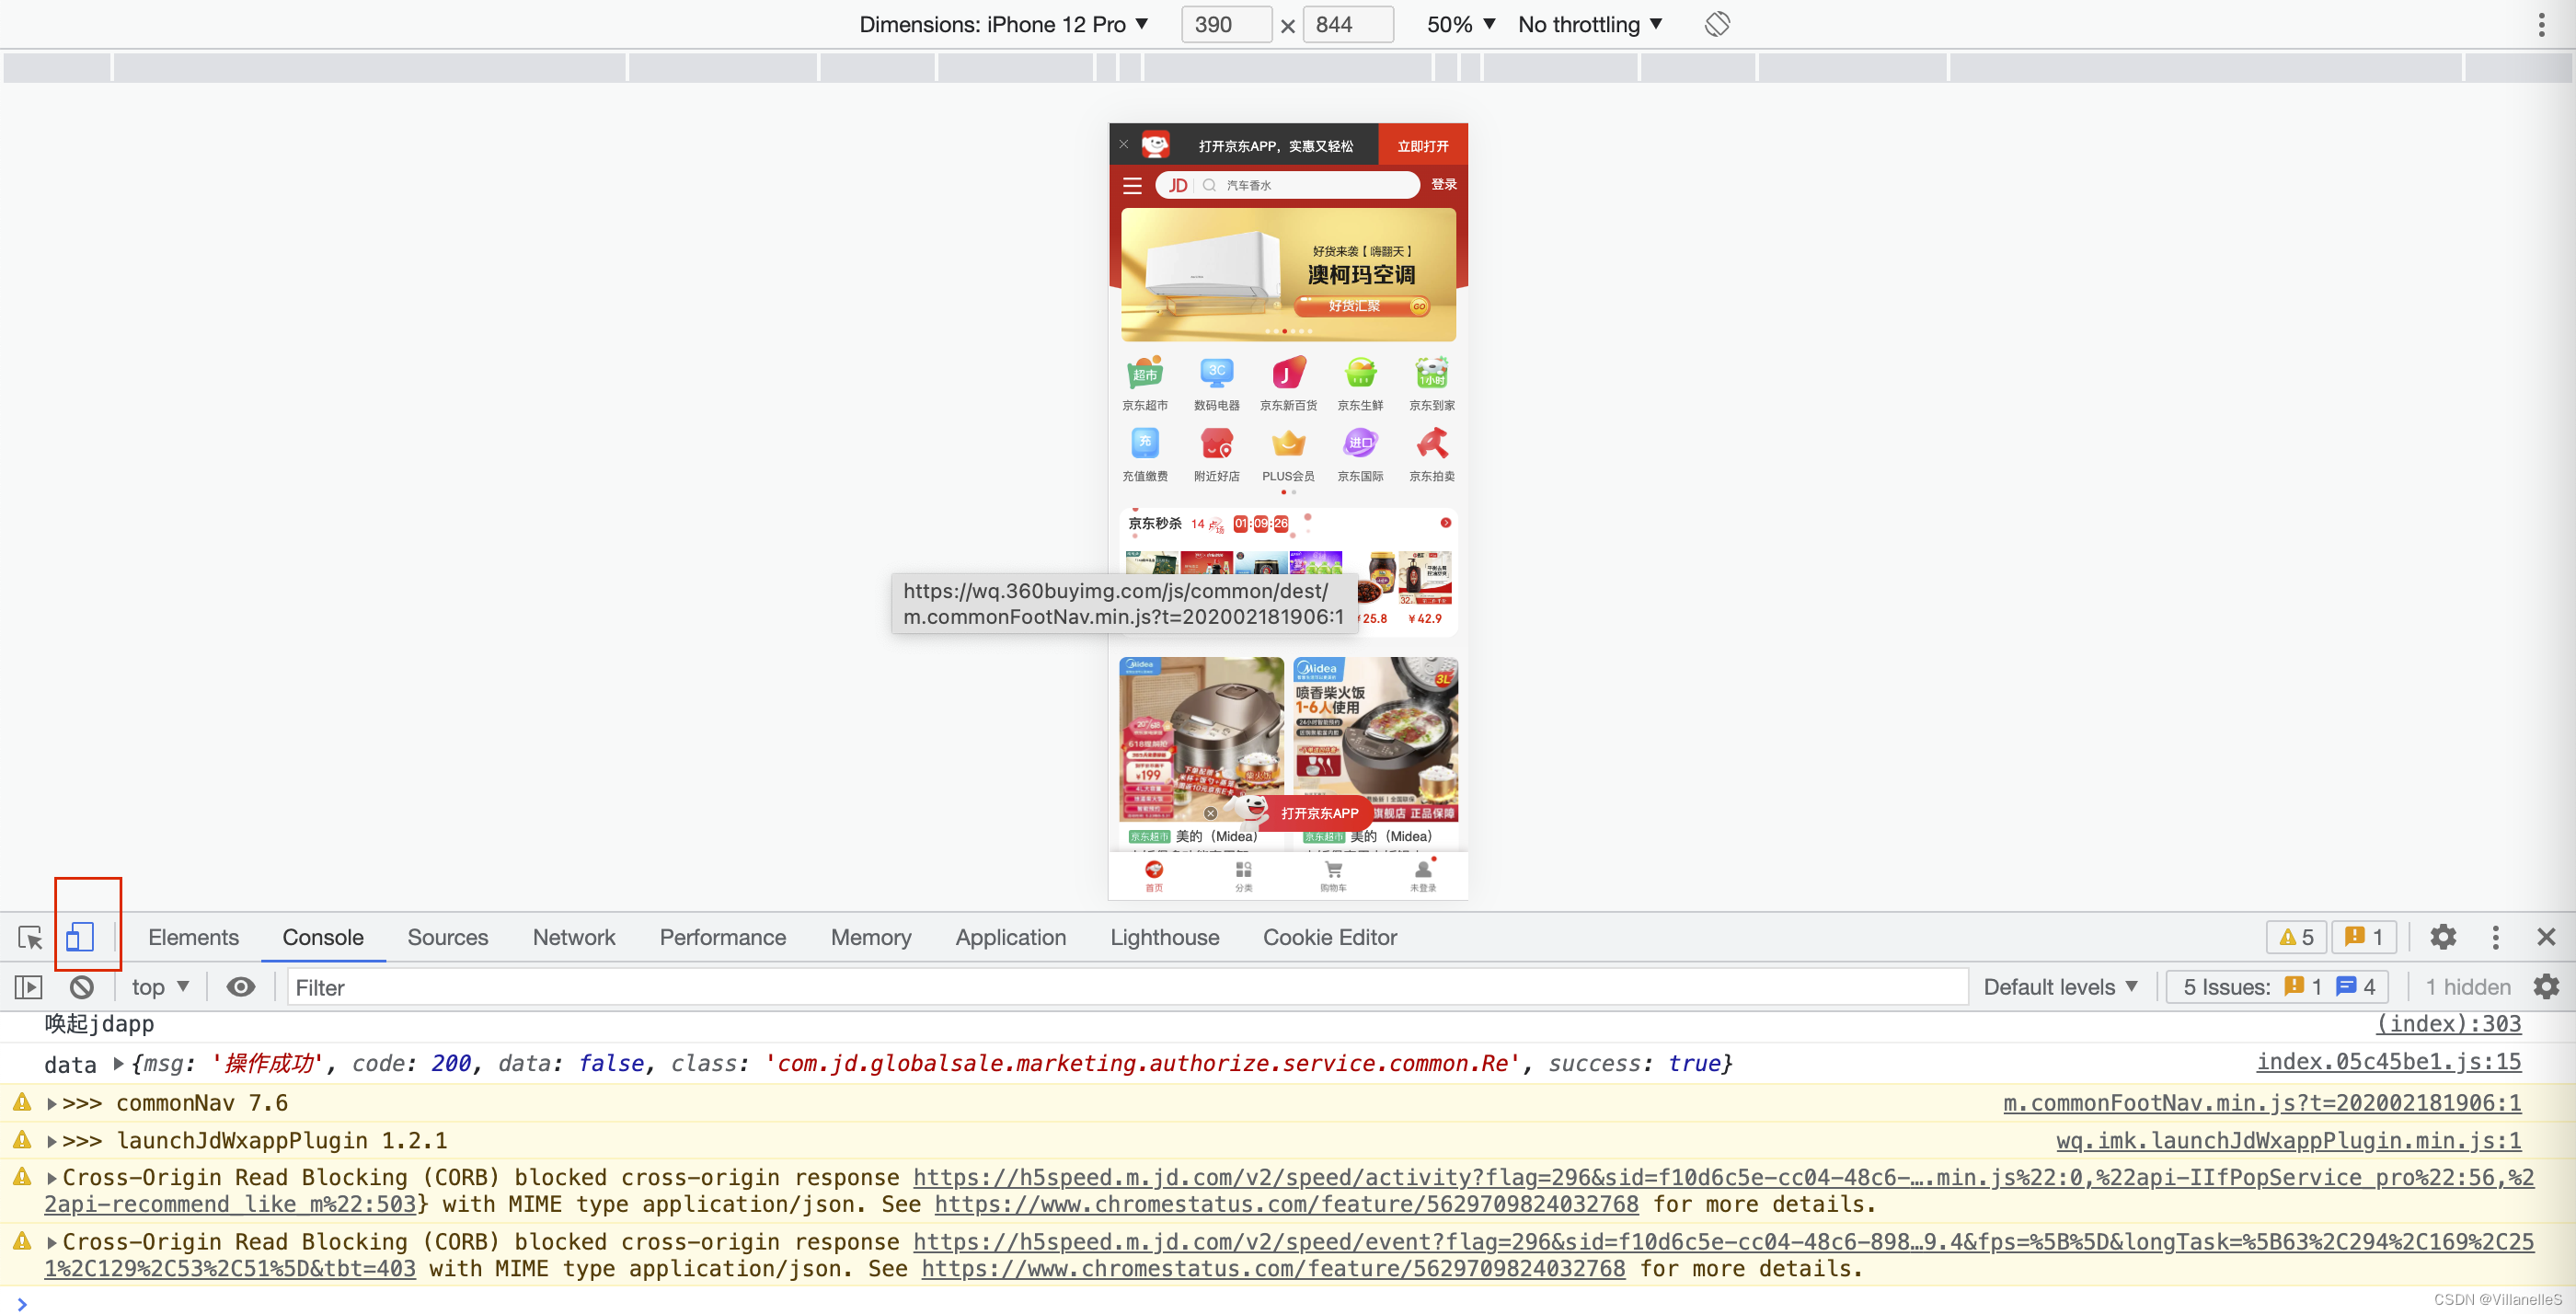Tap the 京东生鲜 category icon
The height and width of the screenshot is (1314, 2576).
(1360, 372)
